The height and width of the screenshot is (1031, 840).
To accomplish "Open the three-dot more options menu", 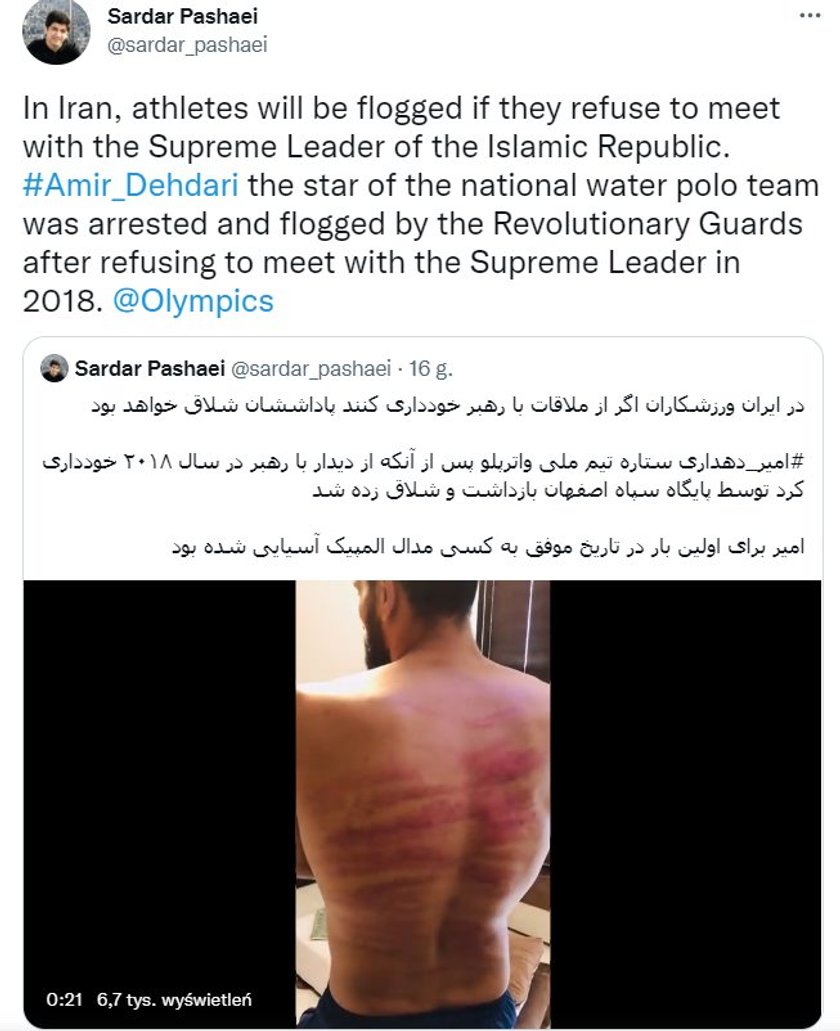I will (x=810, y=15).
